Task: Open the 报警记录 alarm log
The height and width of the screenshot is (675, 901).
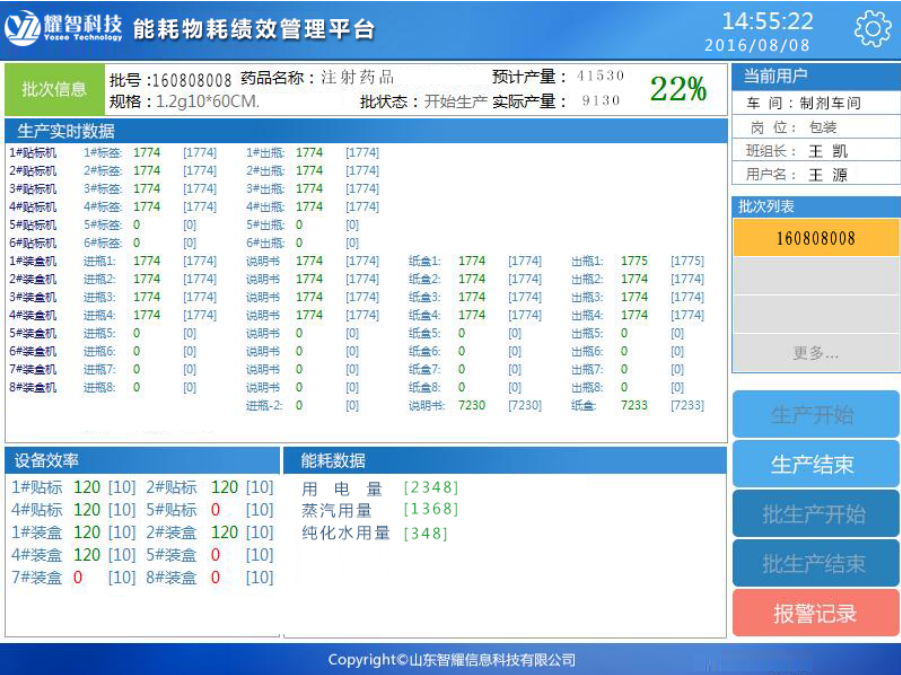Action: pyautogui.click(x=814, y=613)
